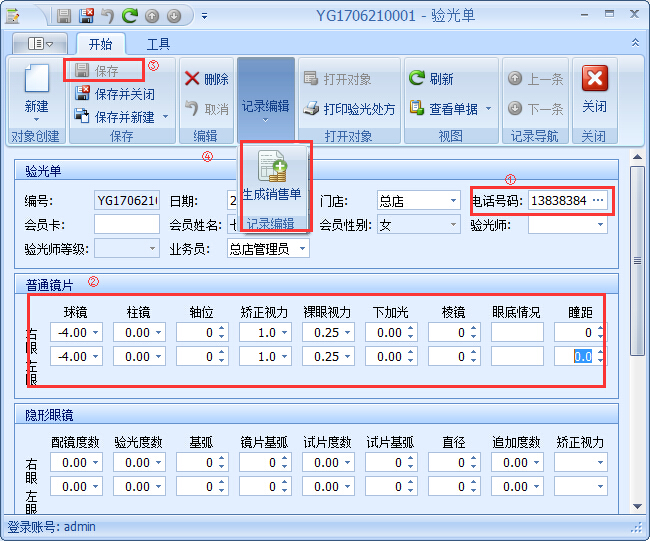
Task: Open 会员性别 gender dropdown
Action: (x=454, y=225)
